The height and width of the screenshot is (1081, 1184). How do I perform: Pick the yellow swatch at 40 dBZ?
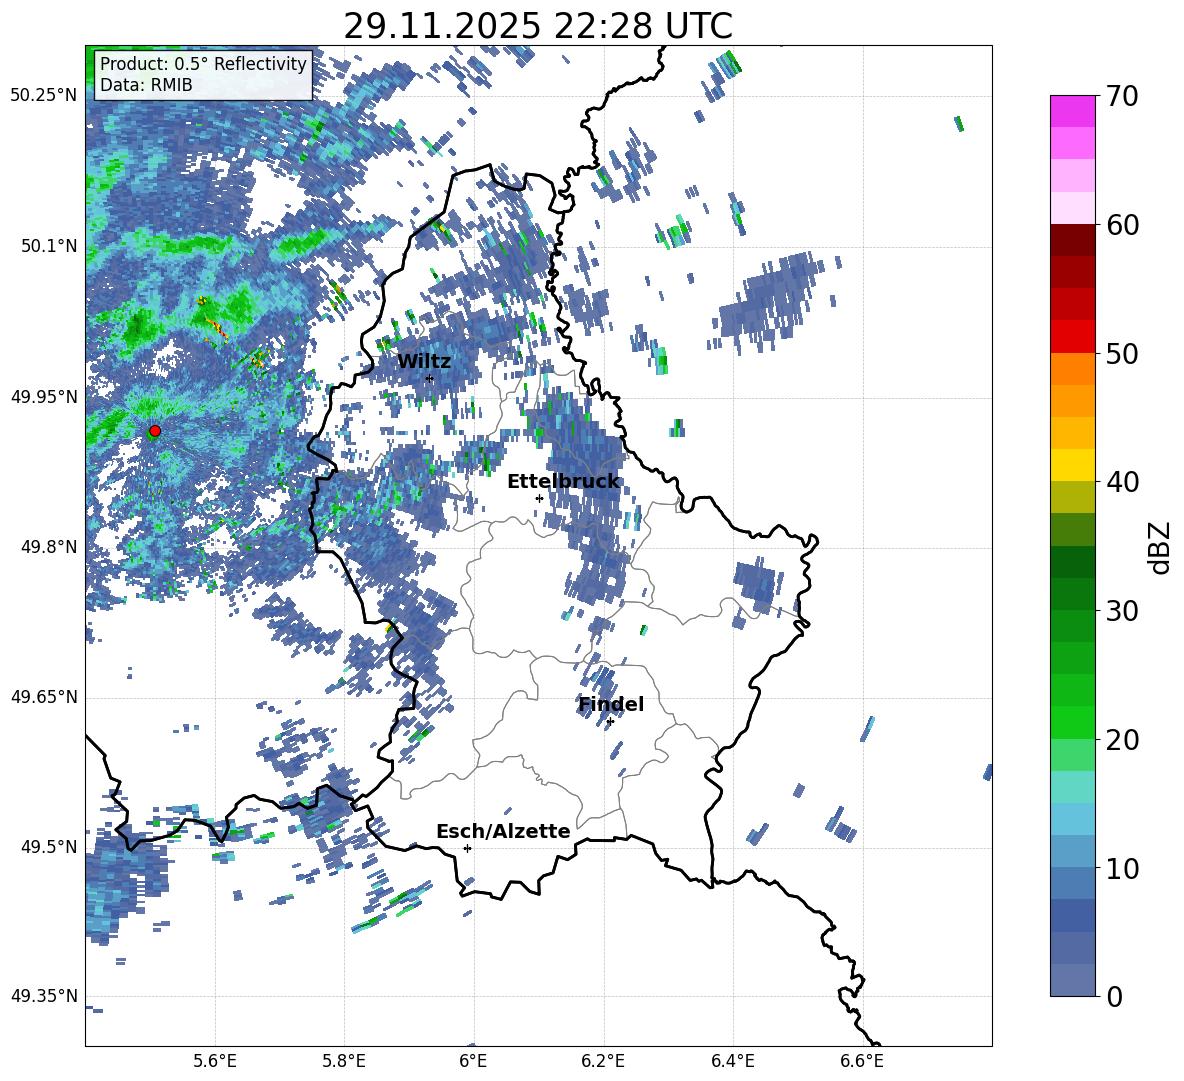[x=1073, y=465]
